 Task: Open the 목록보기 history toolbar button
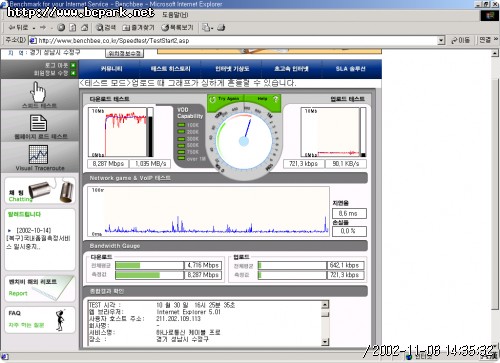177,28
